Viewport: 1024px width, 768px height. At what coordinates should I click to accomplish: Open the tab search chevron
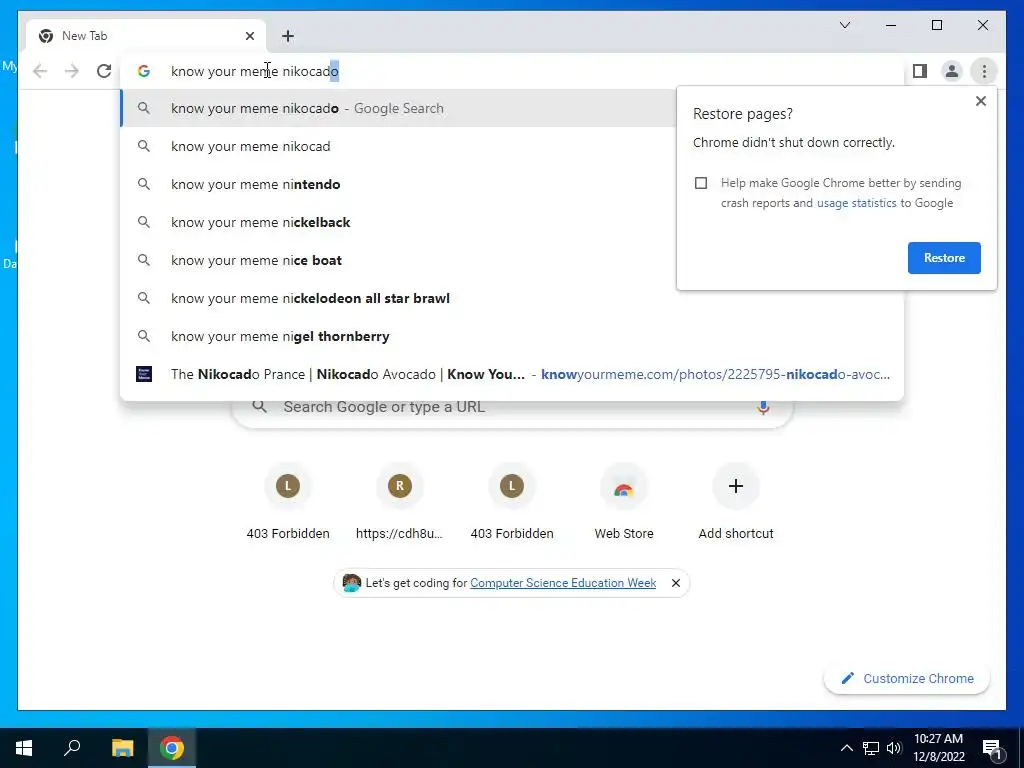[x=844, y=25]
